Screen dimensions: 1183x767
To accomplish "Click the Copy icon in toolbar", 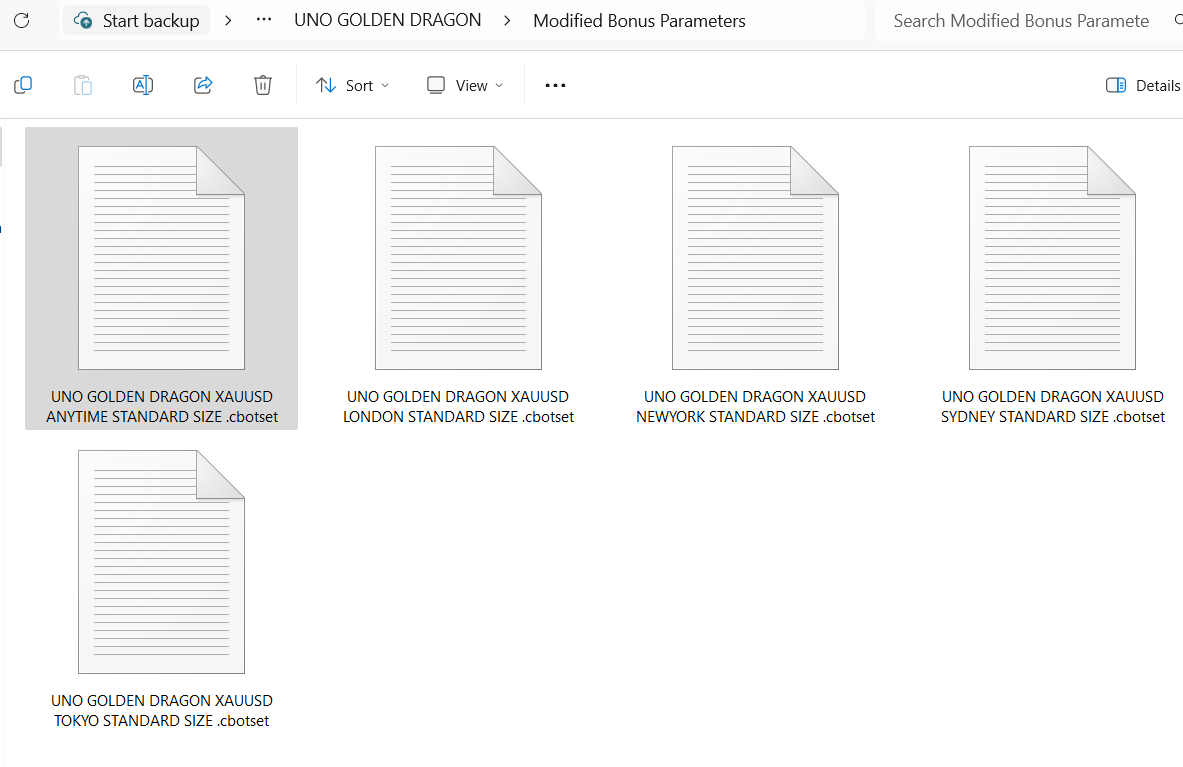I will coord(23,86).
